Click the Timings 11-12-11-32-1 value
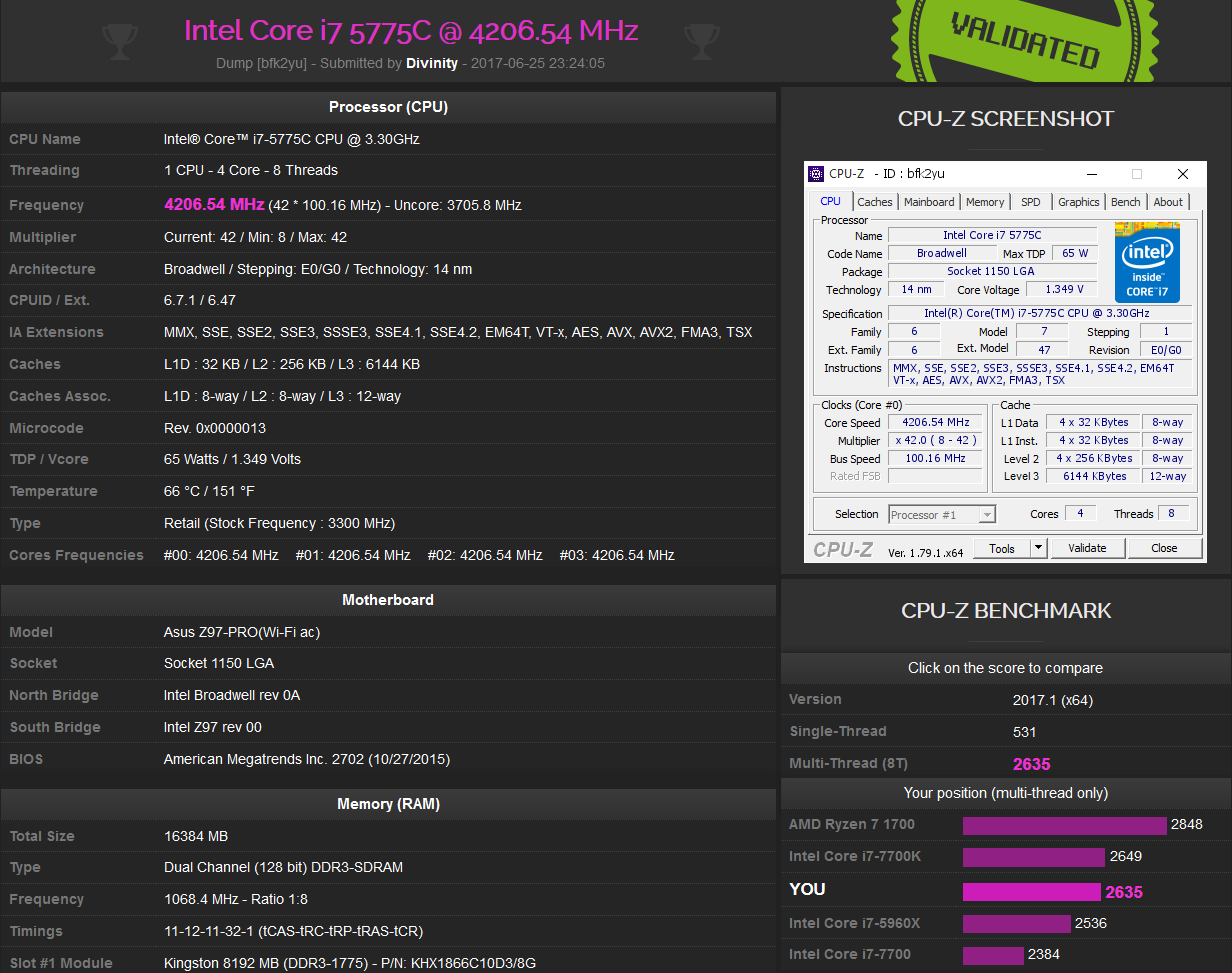1232x973 pixels. (293, 931)
